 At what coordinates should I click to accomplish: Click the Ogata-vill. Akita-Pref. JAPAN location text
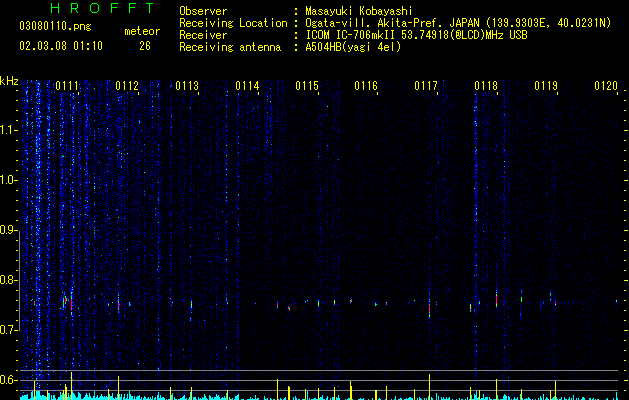[458, 23]
